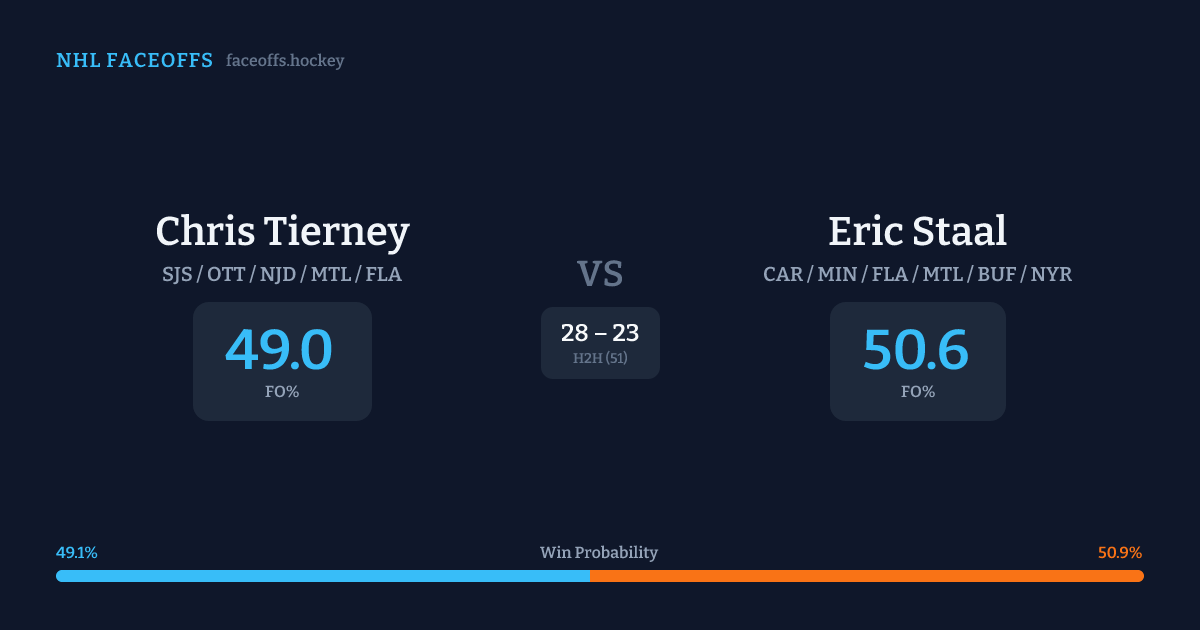Click the 49.1% win probability value
This screenshot has height=630, width=1200.
click(x=77, y=553)
